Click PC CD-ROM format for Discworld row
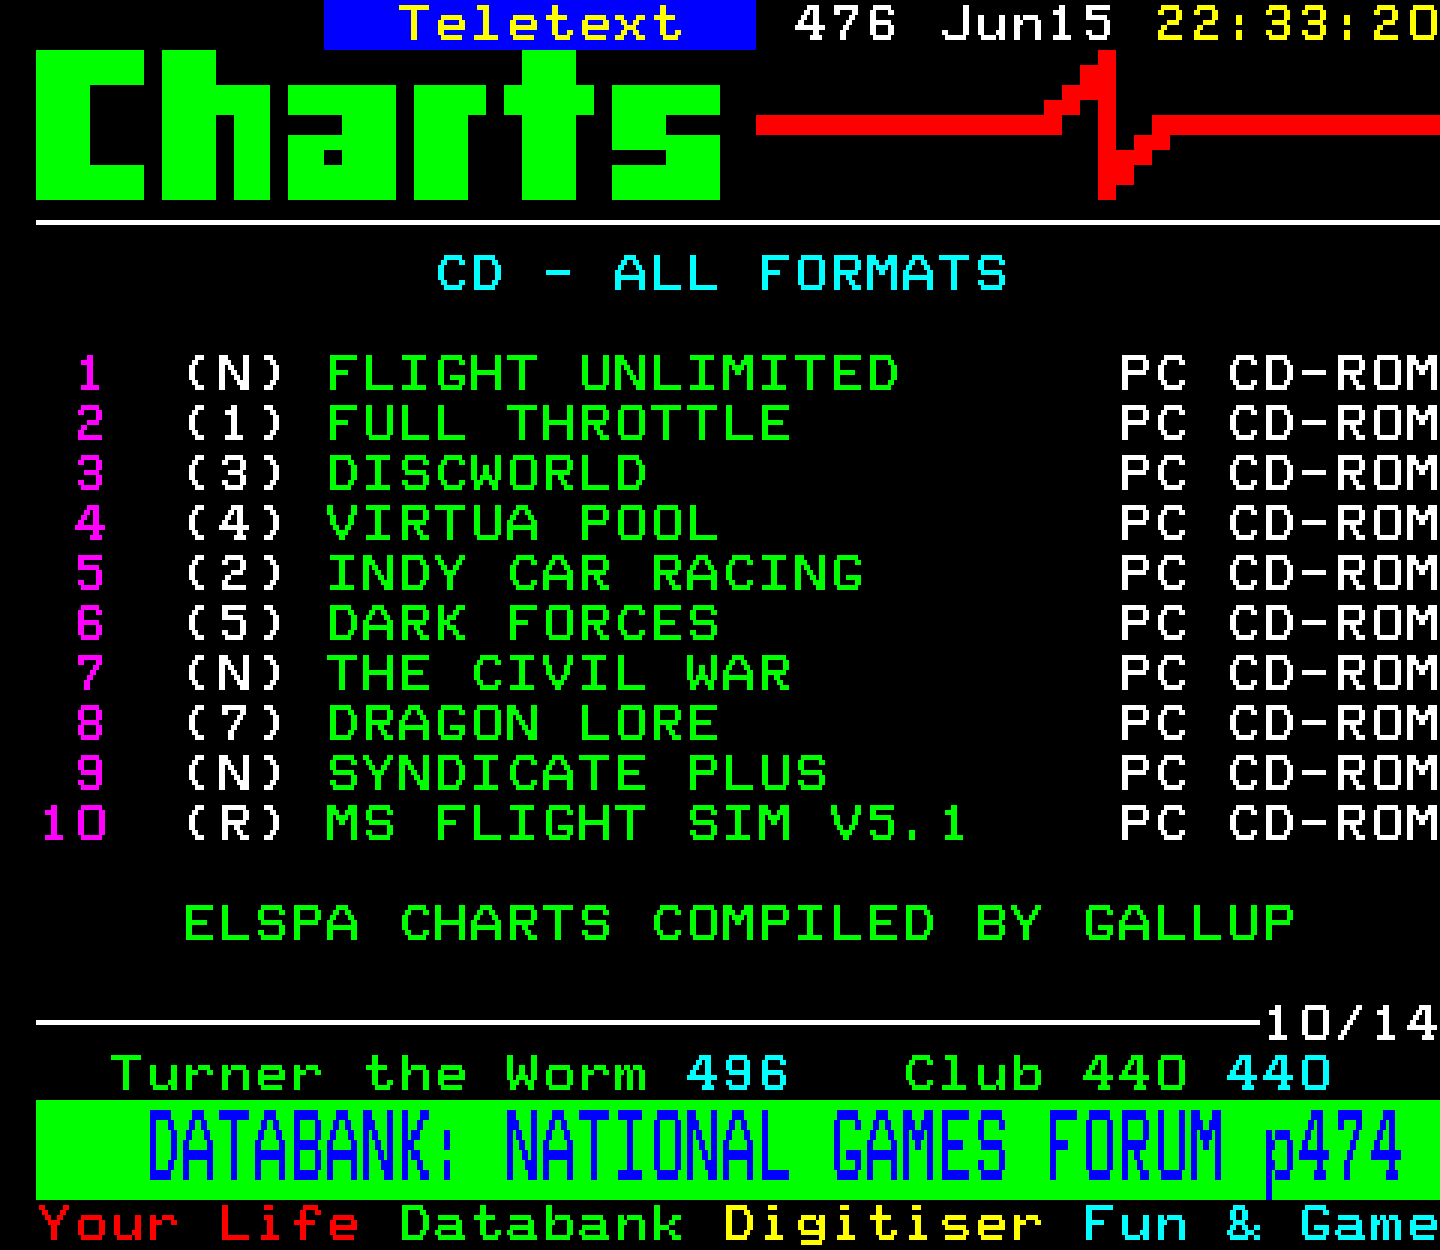 click(x=1279, y=474)
